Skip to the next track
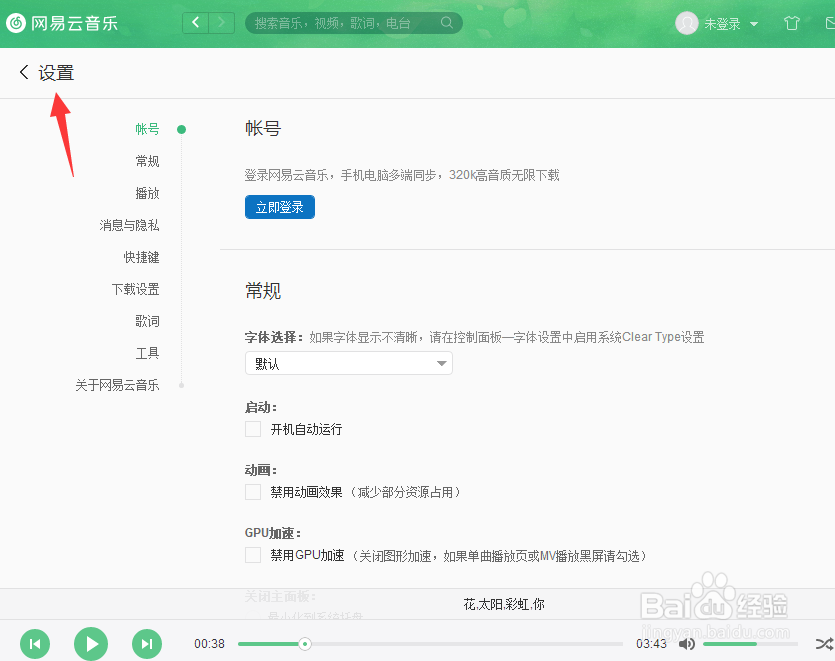Screen dimensions: 835x661 pos(147,644)
